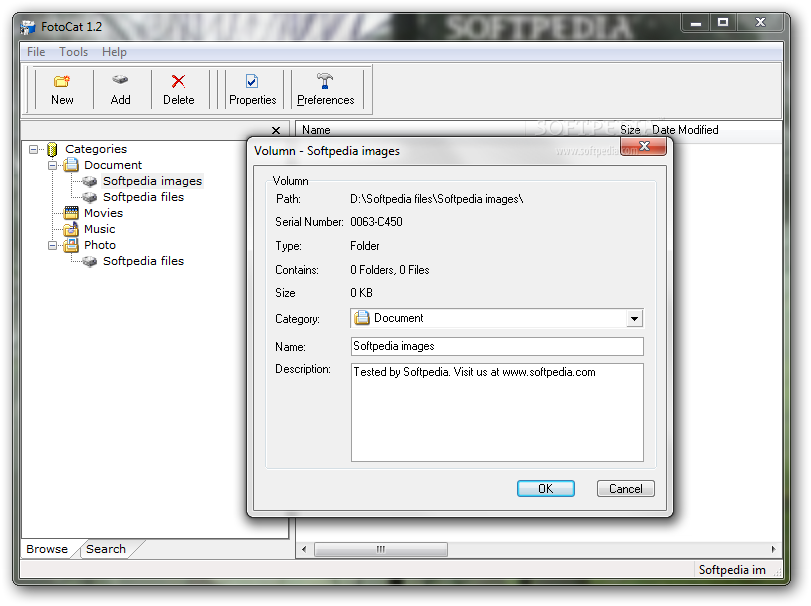
Task: Click the '0 Folders, 0 Files' value
Action: point(389,270)
